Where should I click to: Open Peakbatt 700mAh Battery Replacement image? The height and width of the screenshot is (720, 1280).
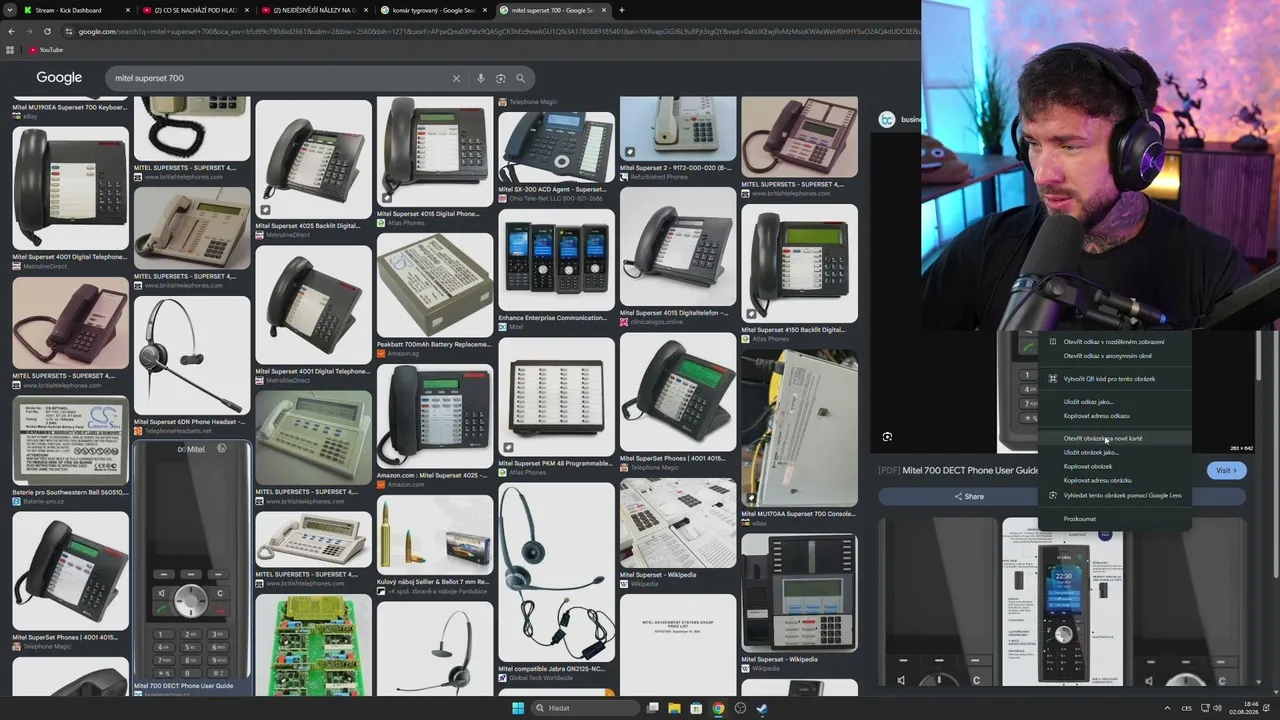[435, 285]
